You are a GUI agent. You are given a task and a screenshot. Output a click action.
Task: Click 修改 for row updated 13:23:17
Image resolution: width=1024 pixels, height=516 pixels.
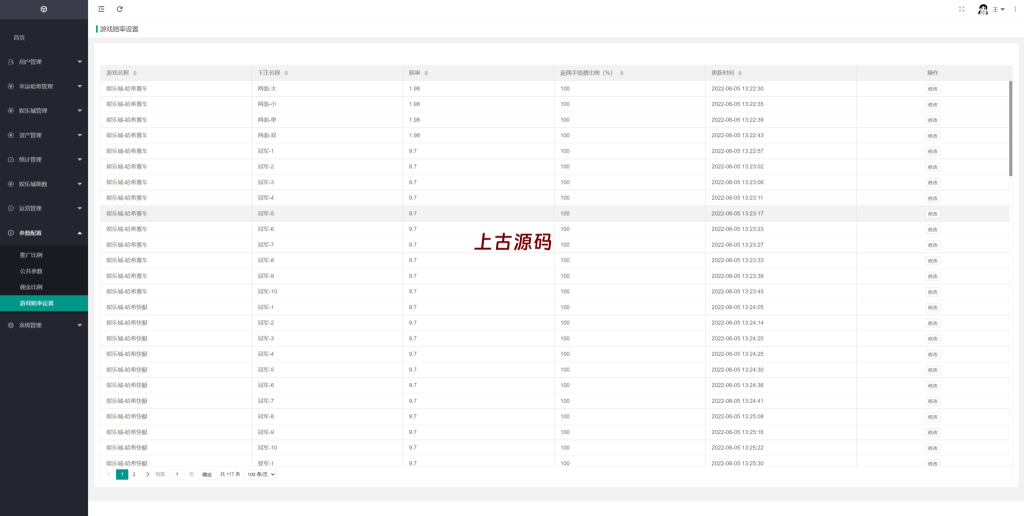(x=933, y=214)
